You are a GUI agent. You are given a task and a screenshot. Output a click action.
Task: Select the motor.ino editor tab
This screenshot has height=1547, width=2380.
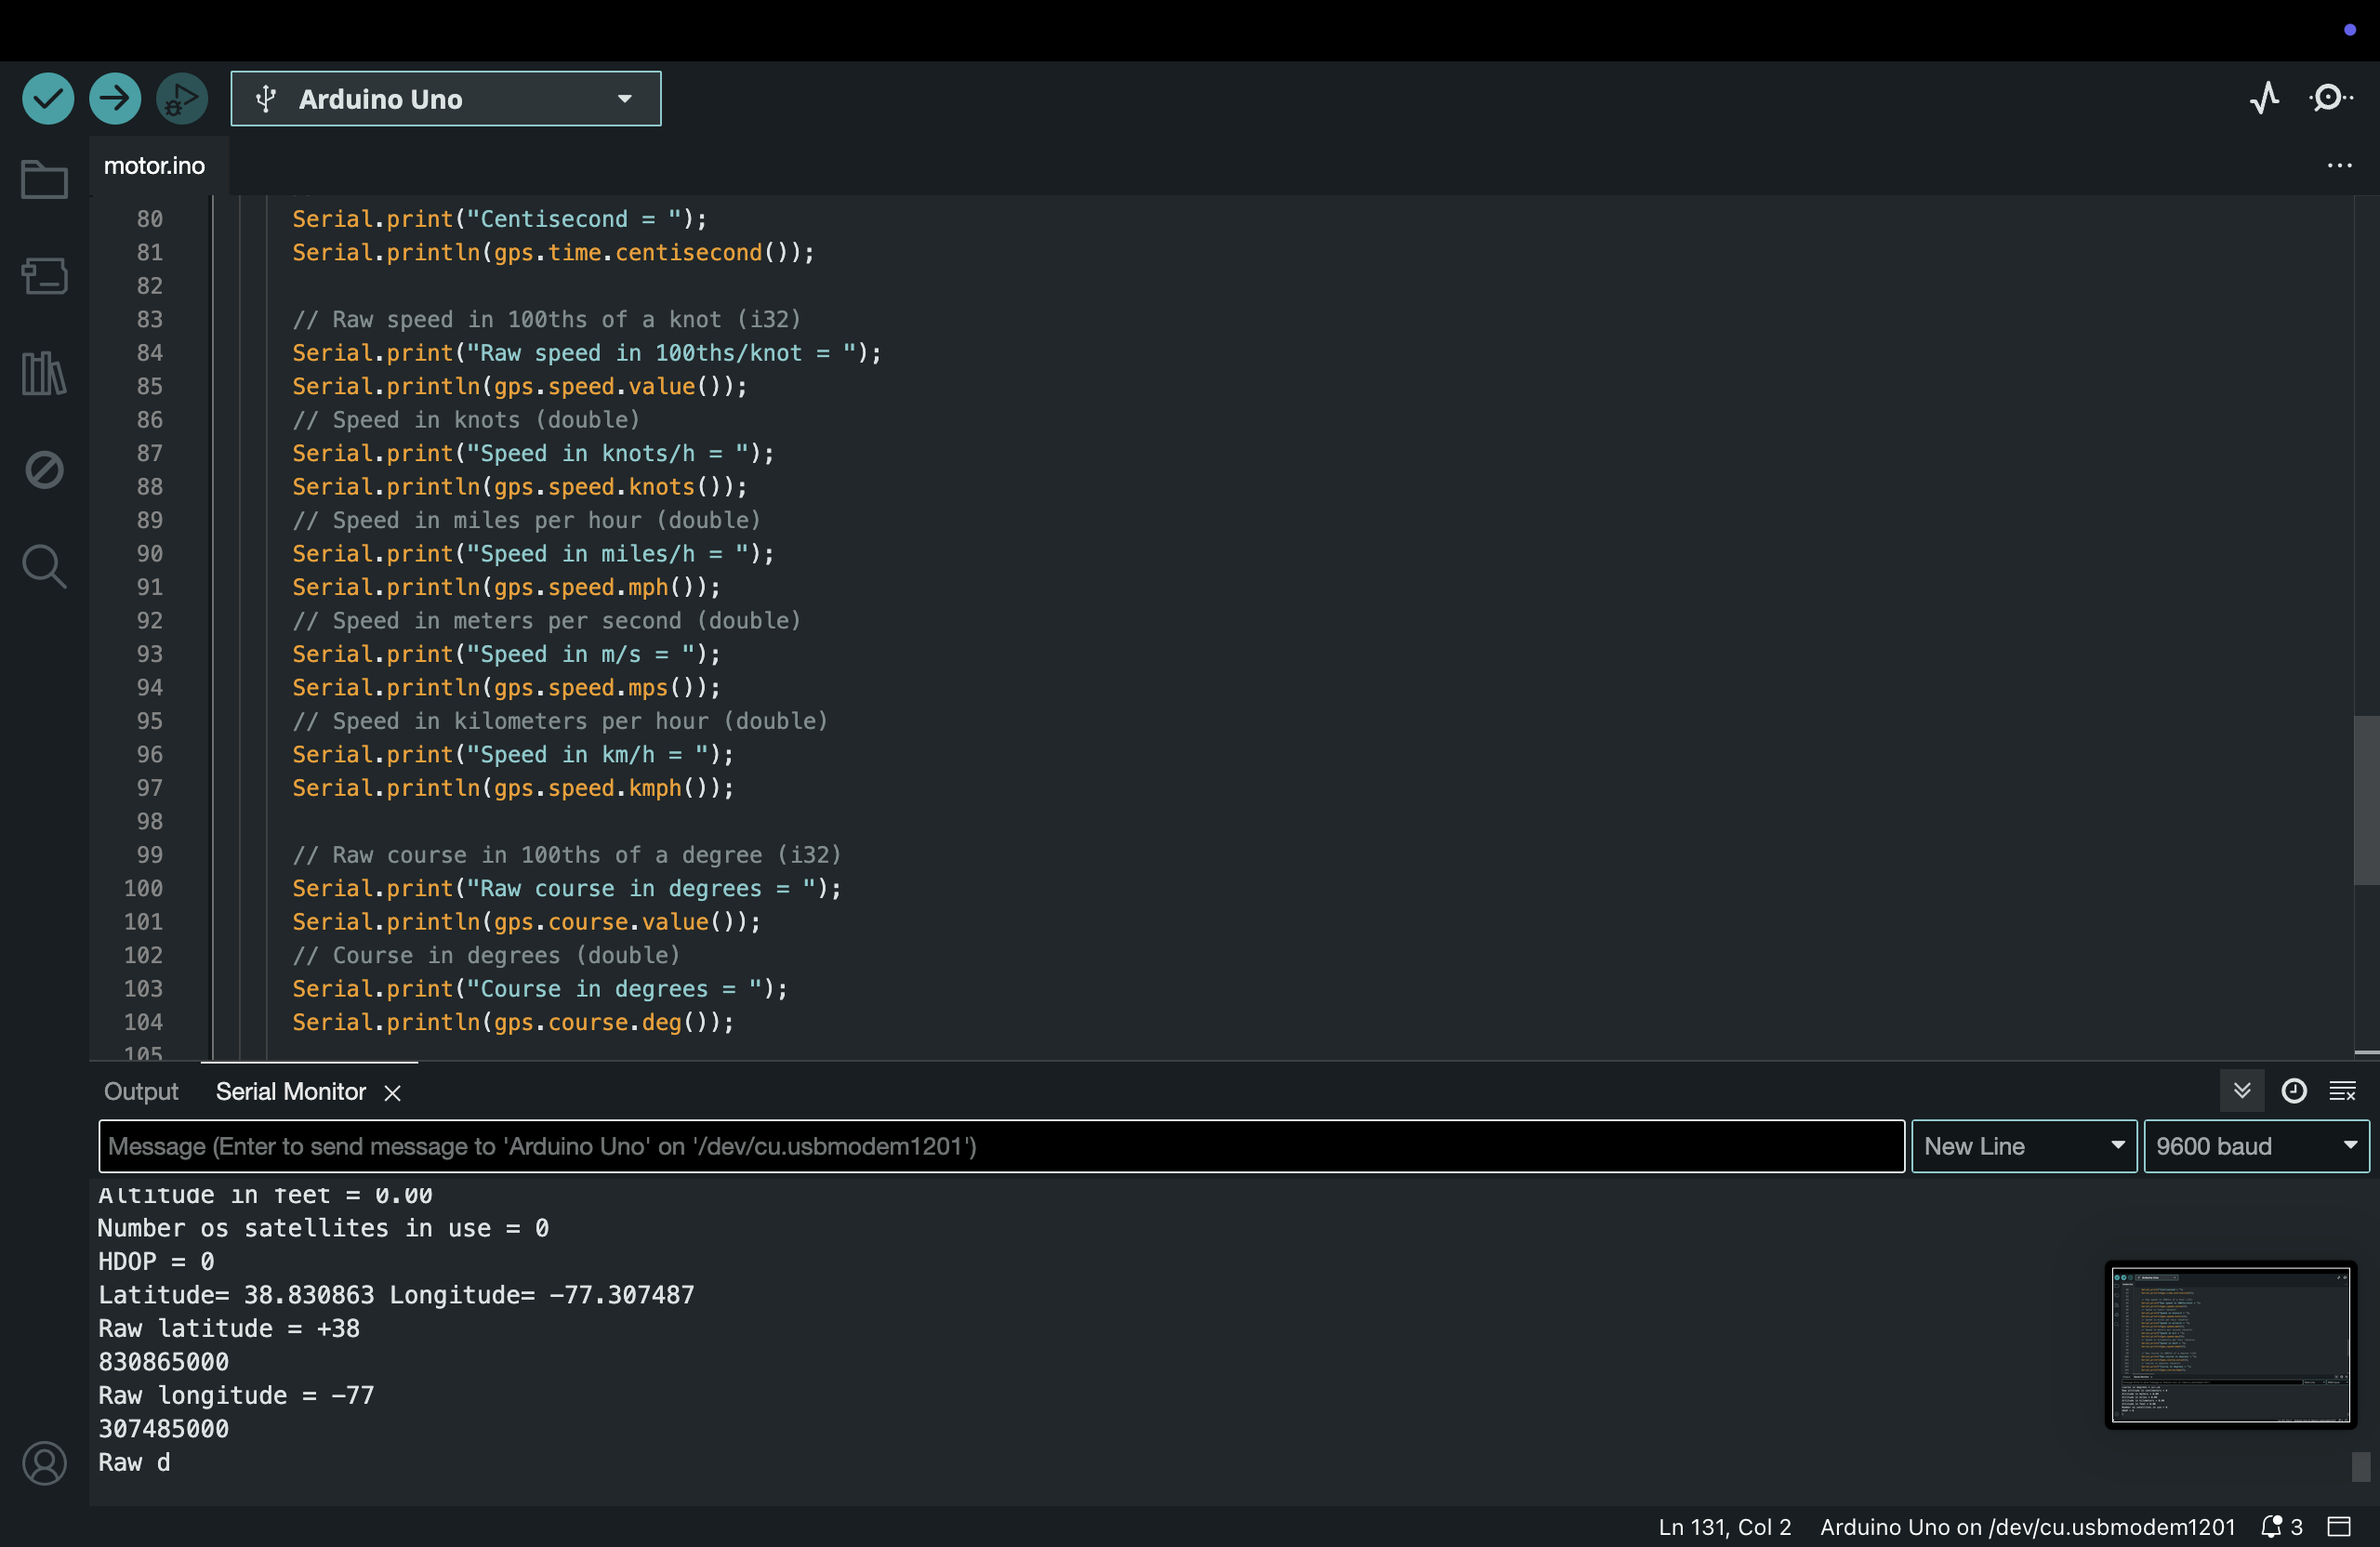pos(154,165)
